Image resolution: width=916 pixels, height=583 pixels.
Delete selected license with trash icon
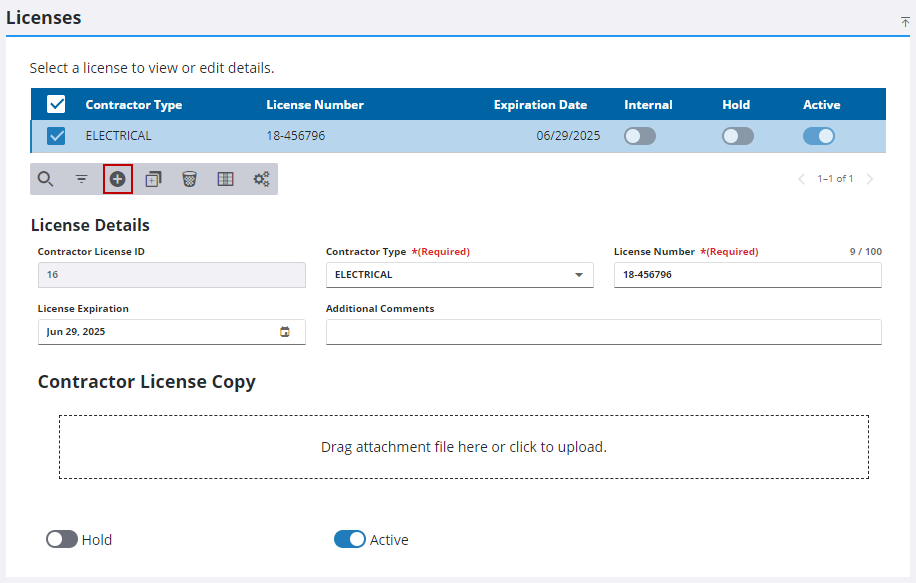click(x=189, y=179)
